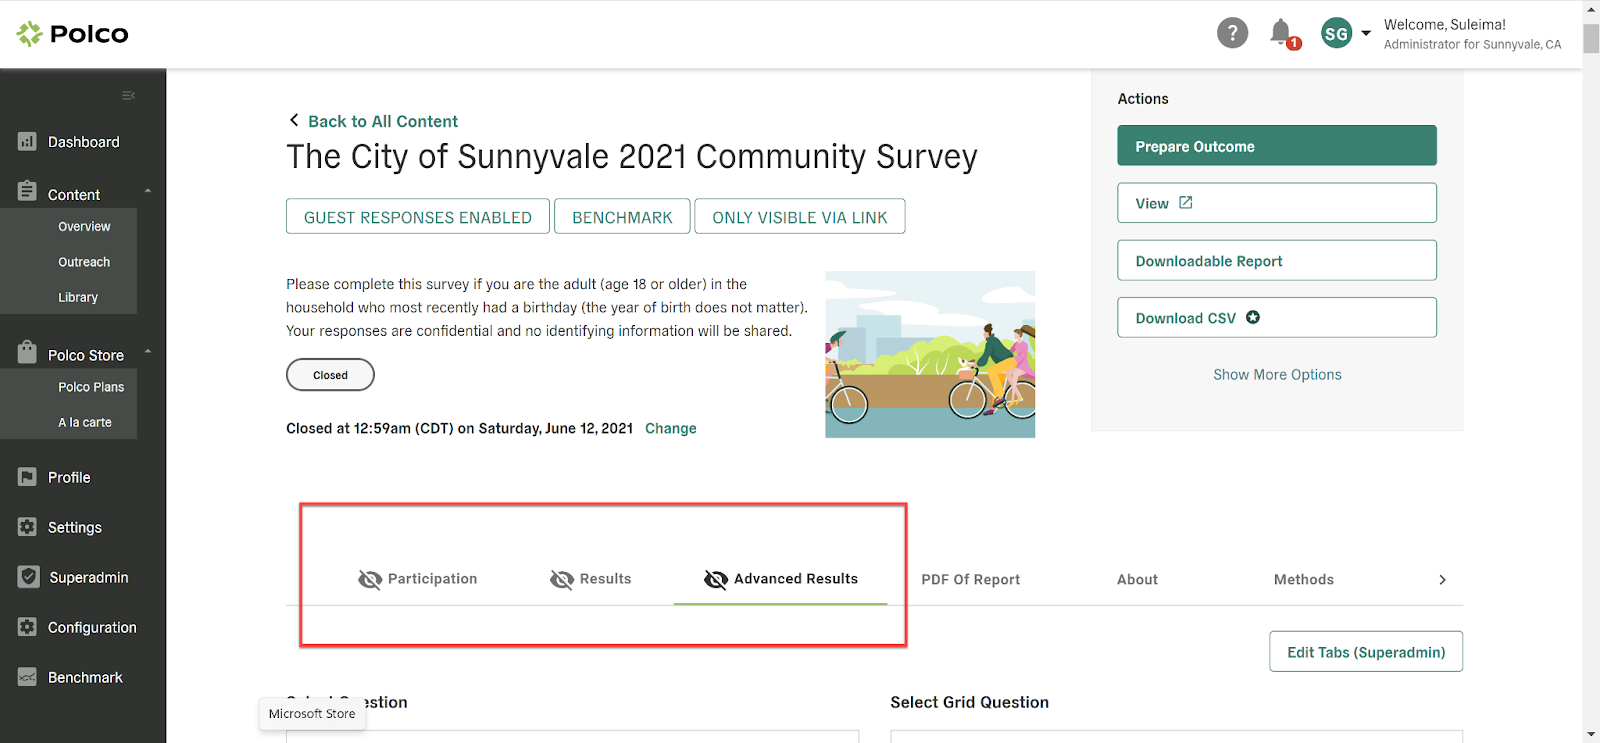Open the Downloadable Report
1600x743 pixels.
click(x=1277, y=261)
